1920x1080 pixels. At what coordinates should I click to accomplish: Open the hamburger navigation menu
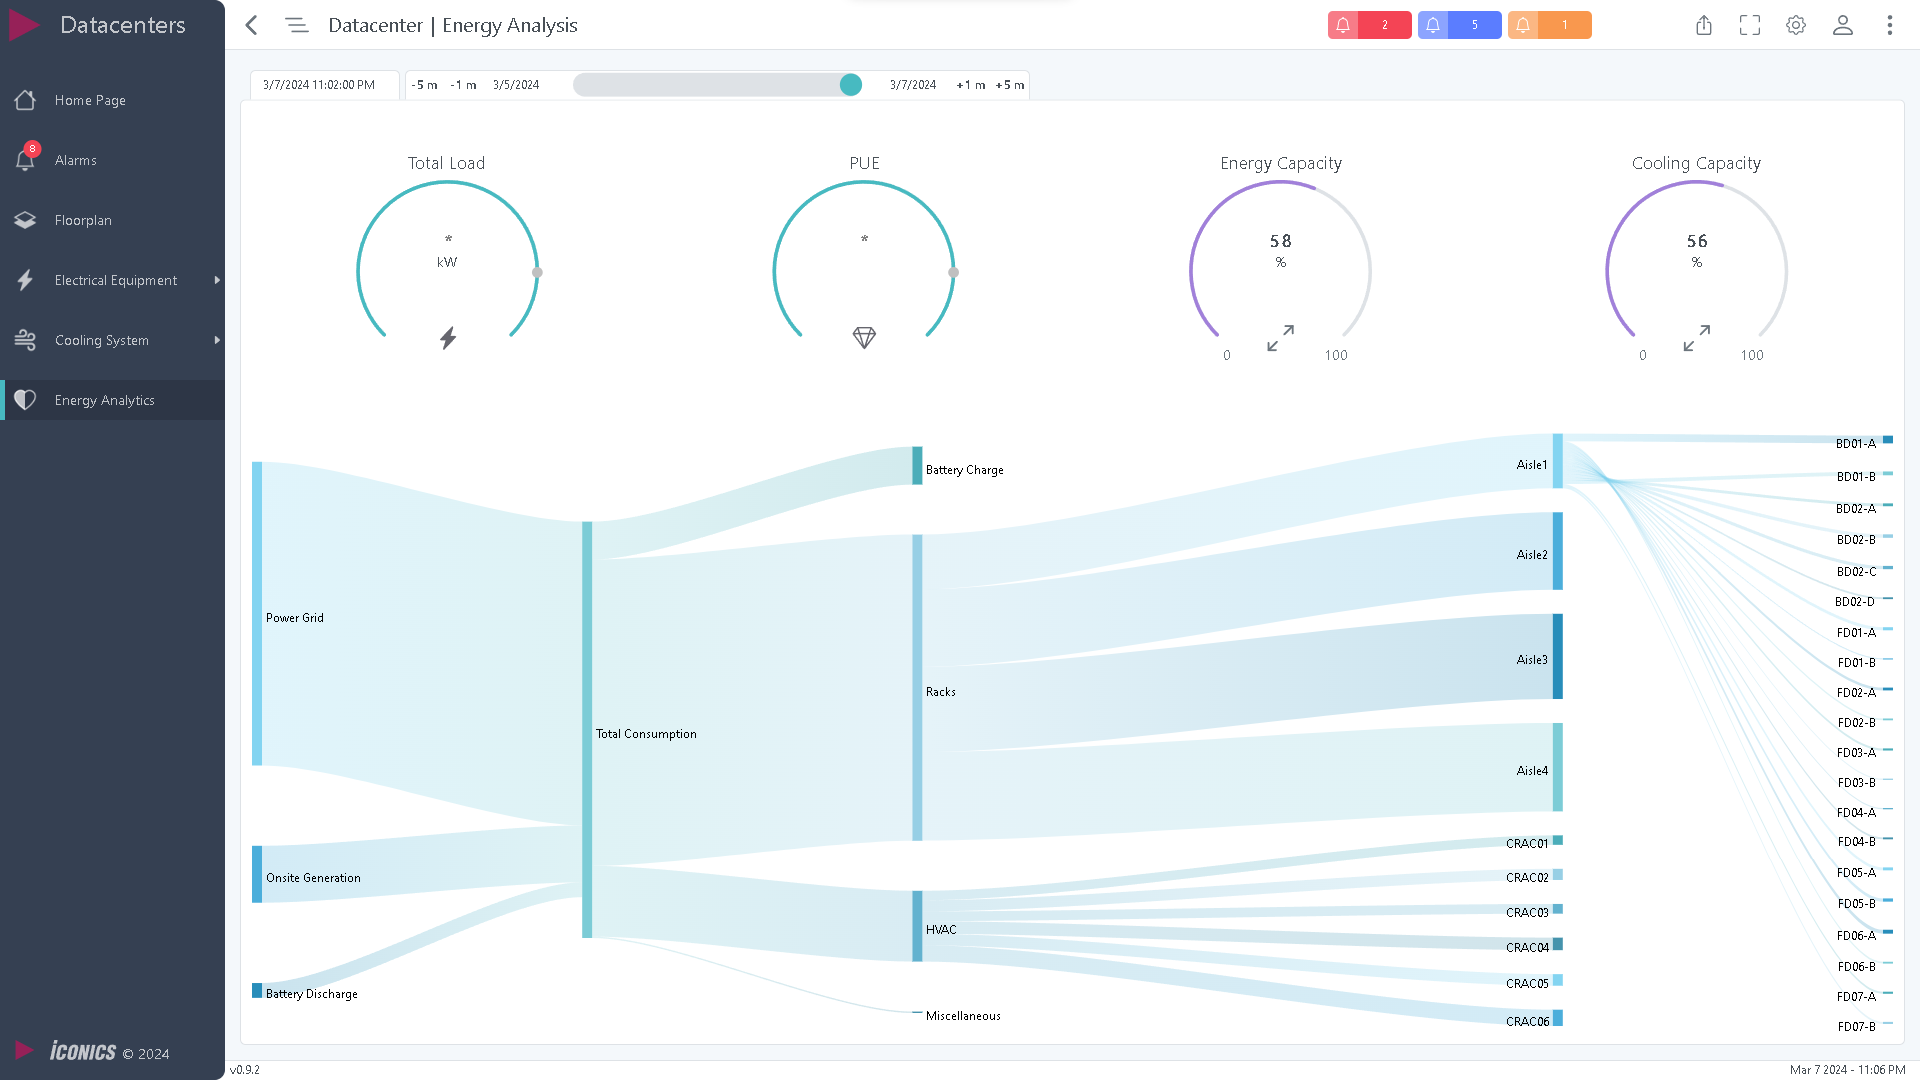click(296, 25)
